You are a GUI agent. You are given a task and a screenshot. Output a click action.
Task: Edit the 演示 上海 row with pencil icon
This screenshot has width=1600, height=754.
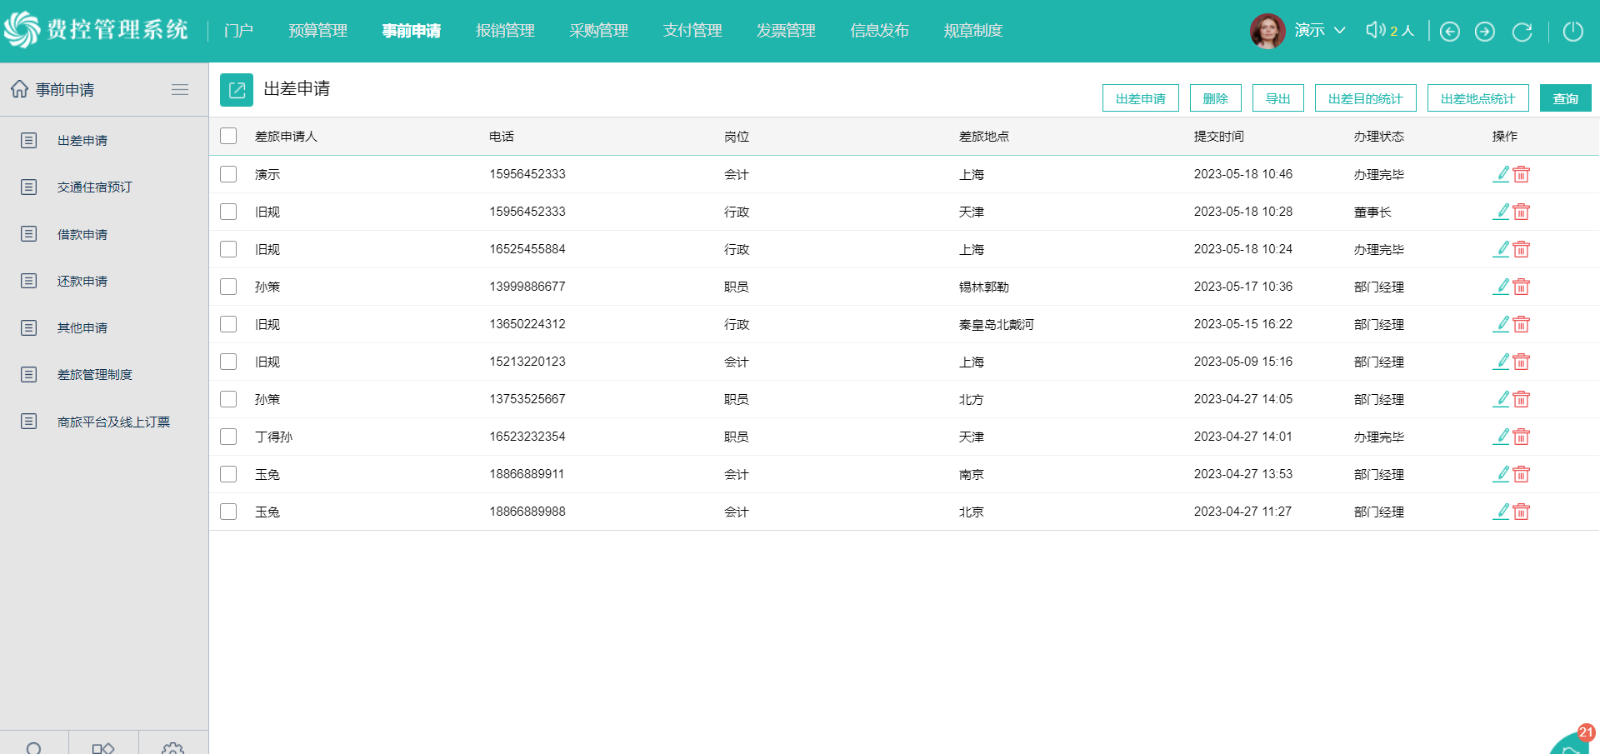[1501, 174]
